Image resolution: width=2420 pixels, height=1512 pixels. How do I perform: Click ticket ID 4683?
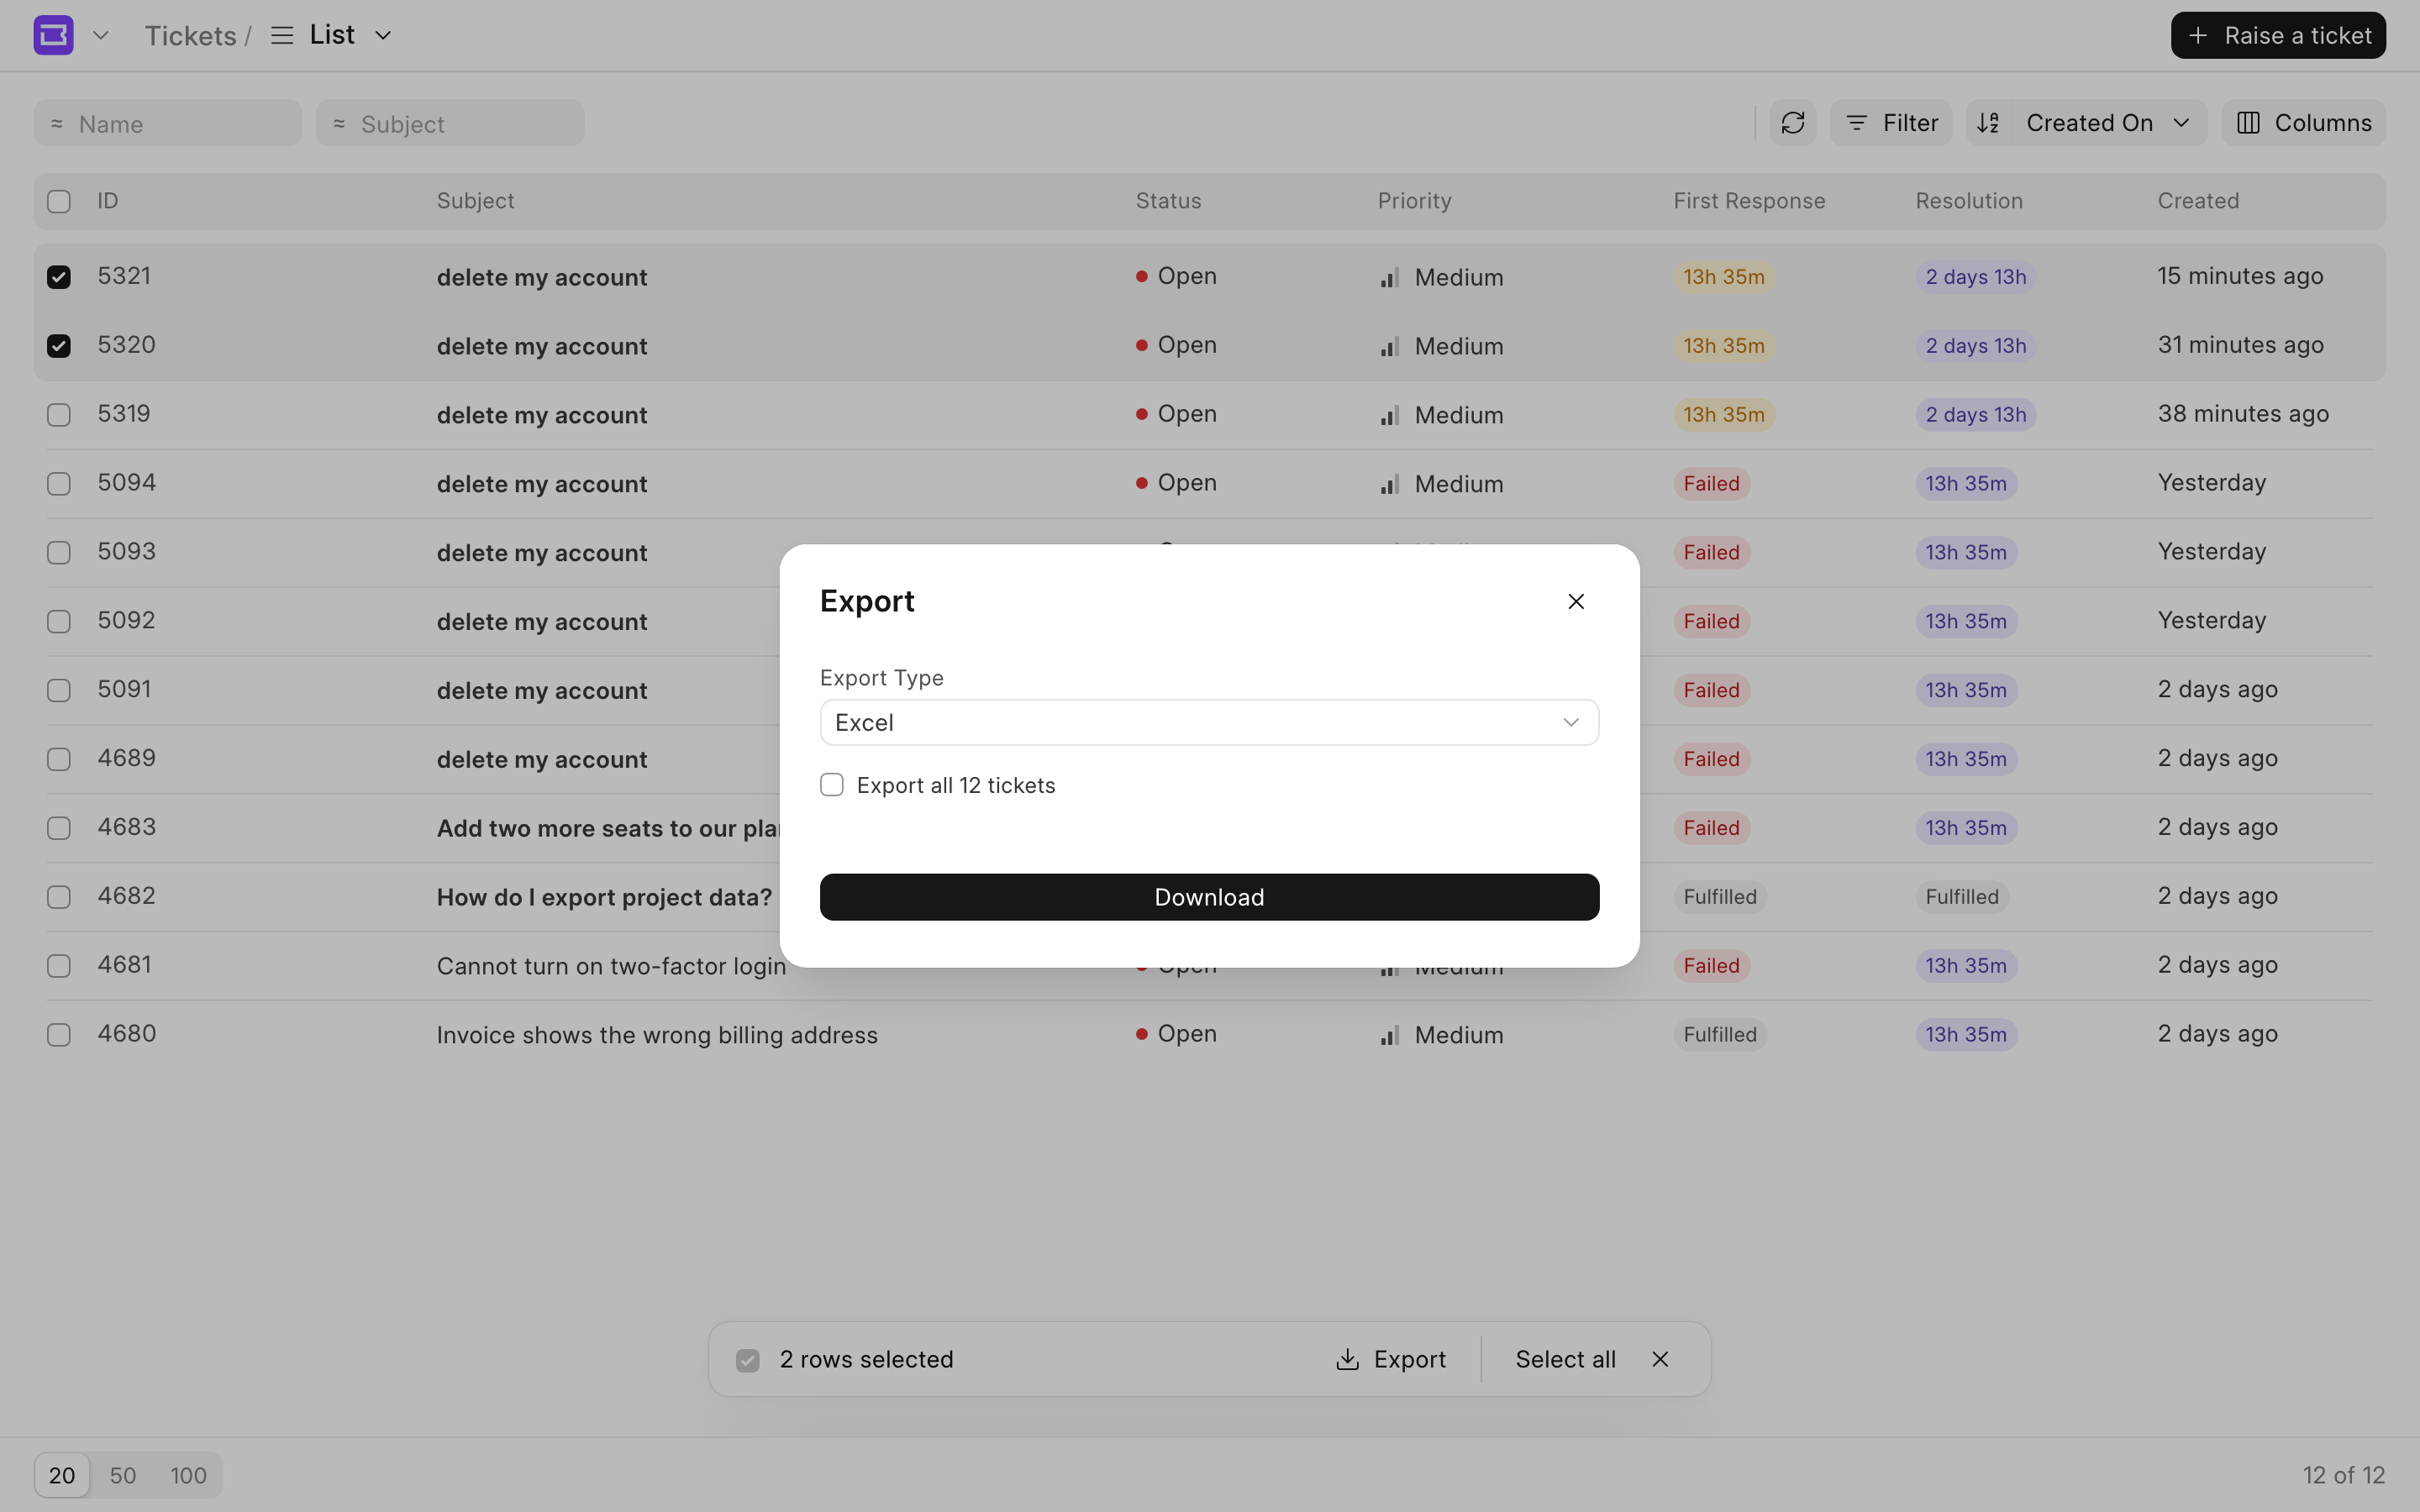tap(127, 827)
